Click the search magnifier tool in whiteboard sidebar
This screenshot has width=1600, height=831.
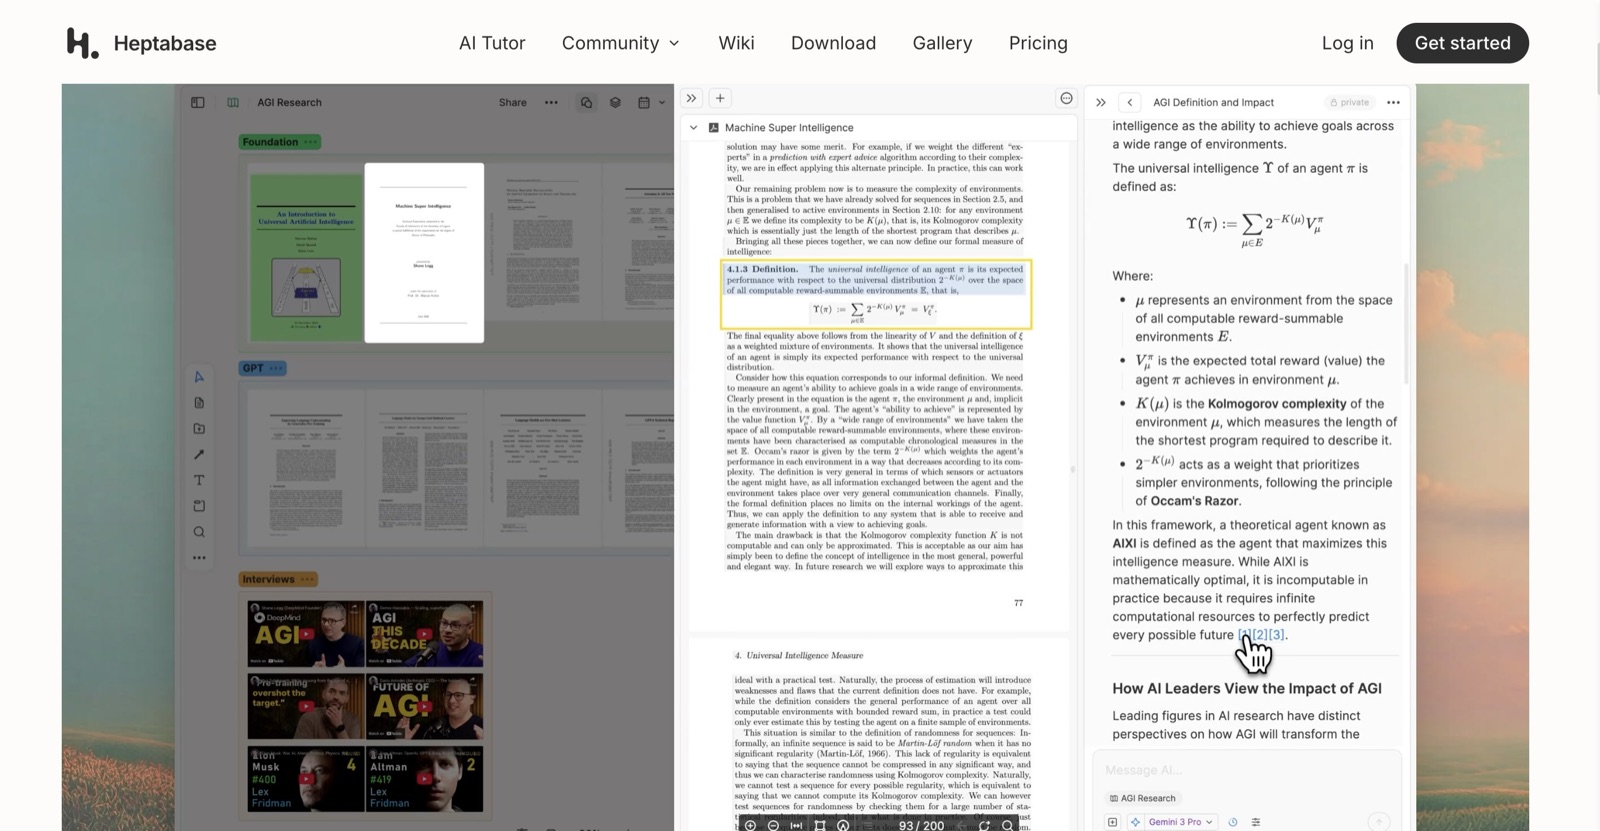[199, 532]
